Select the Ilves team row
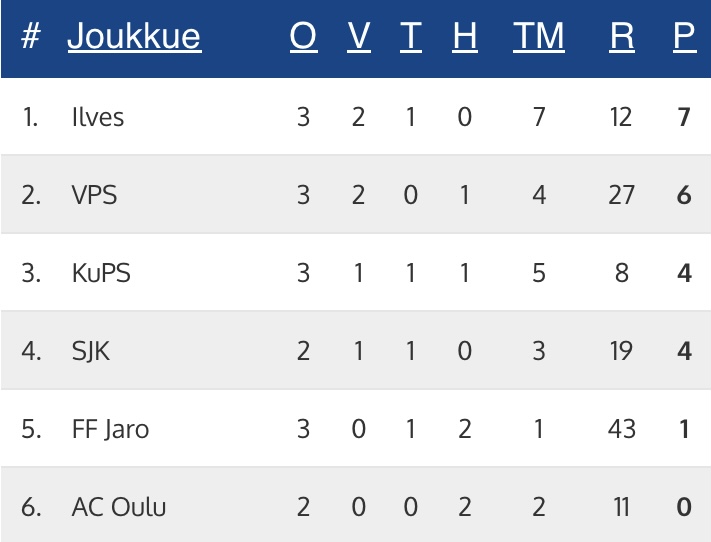This screenshot has width=711, height=542. click(x=98, y=117)
